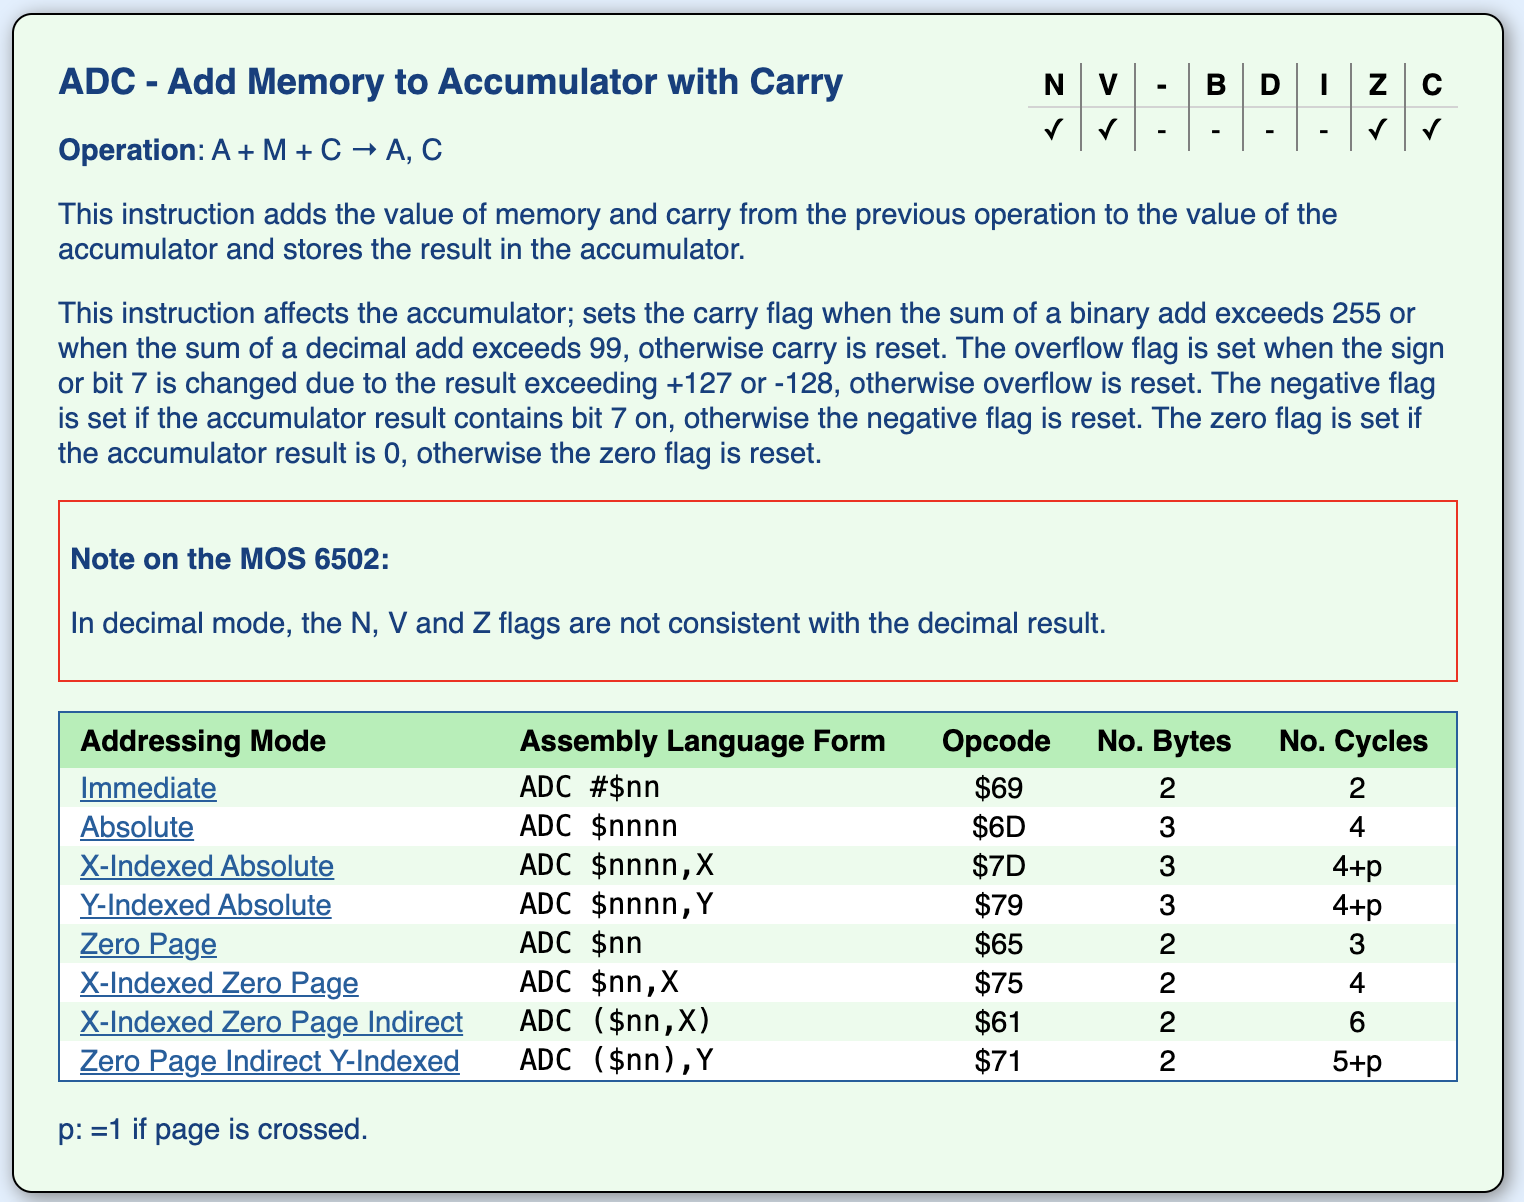This screenshot has width=1524, height=1202.
Task: Click opcode $71
Action: point(999,1061)
